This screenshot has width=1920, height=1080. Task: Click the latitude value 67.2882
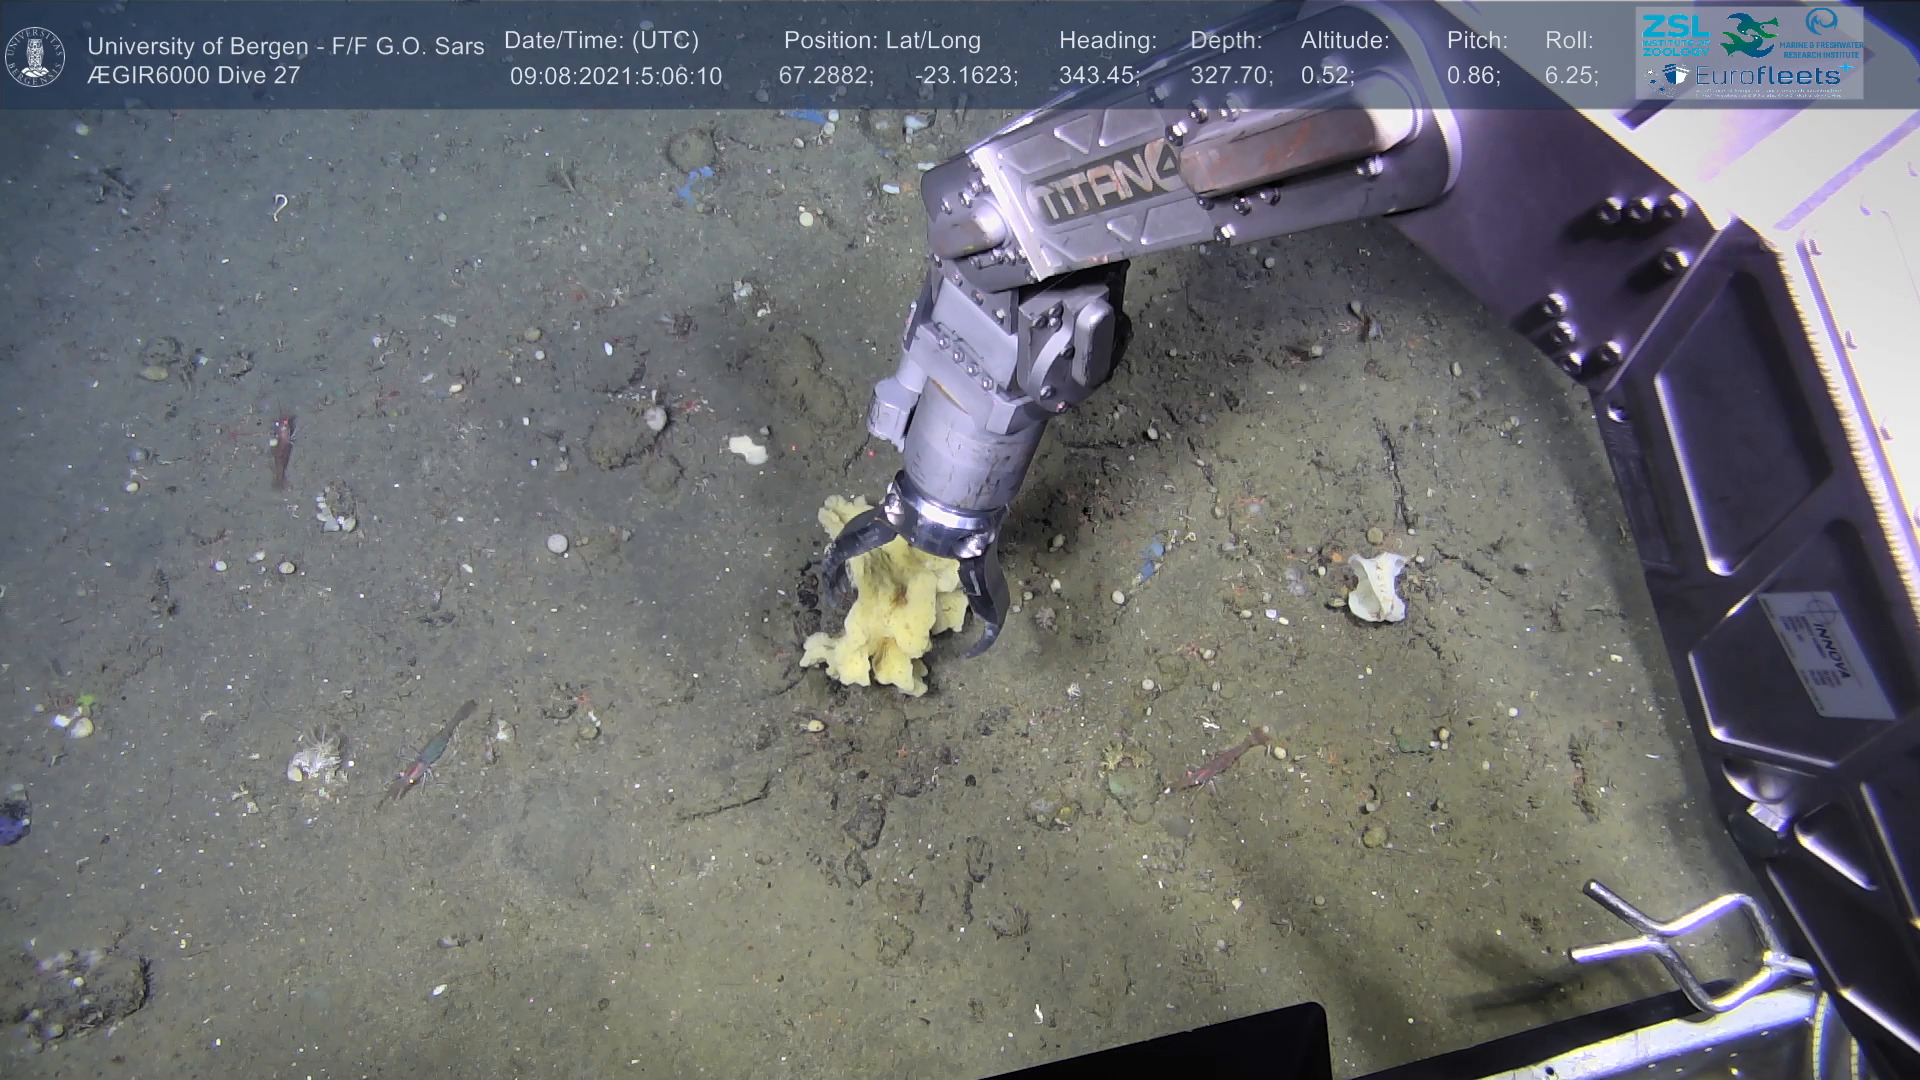pyautogui.click(x=825, y=76)
